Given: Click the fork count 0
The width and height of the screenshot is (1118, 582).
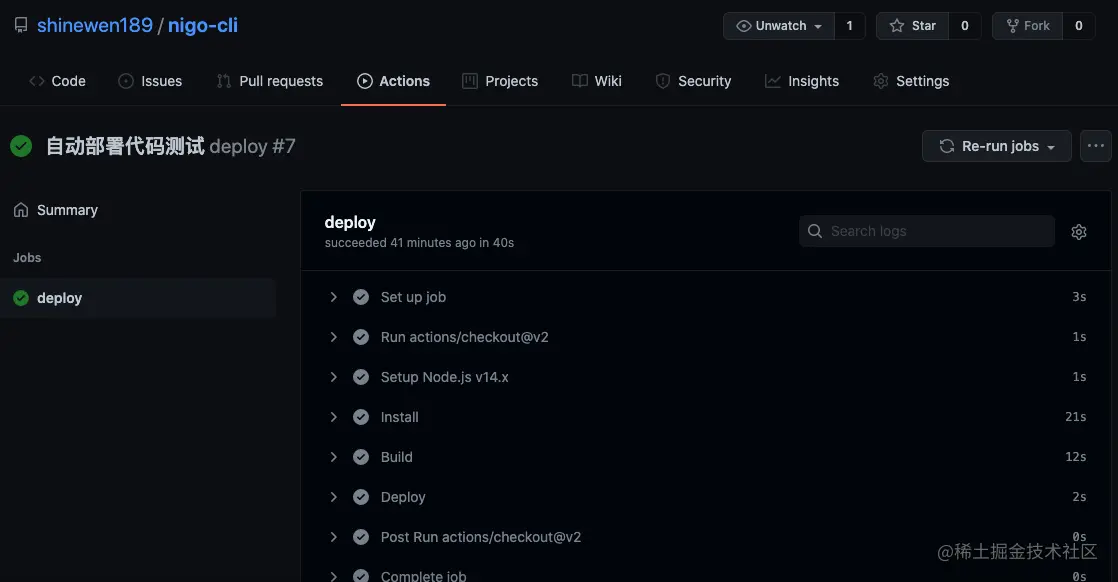Looking at the screenshot, I should pos(1079,26).
